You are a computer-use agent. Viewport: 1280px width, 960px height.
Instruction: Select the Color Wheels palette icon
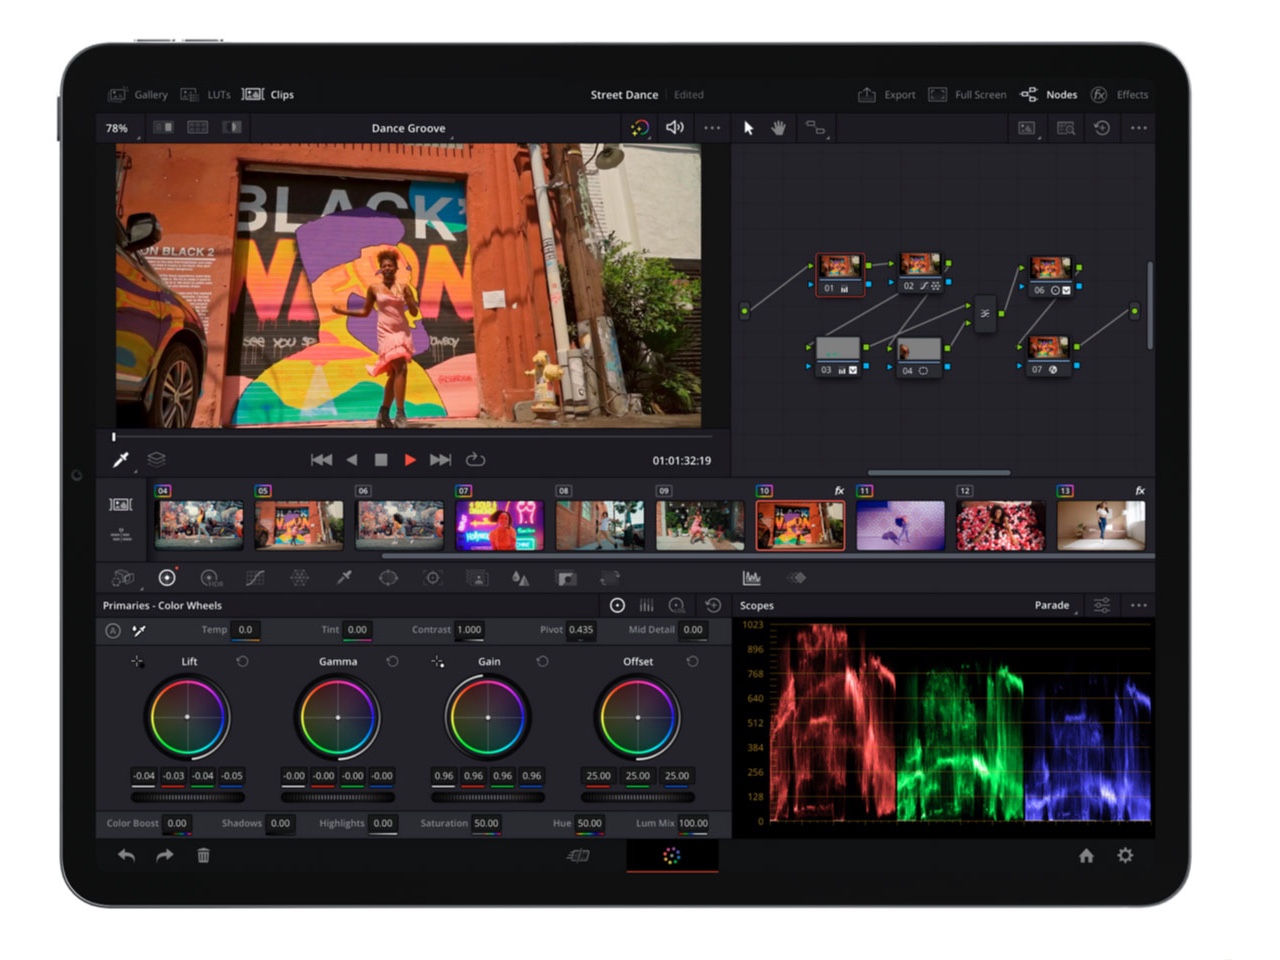point(167,578)
